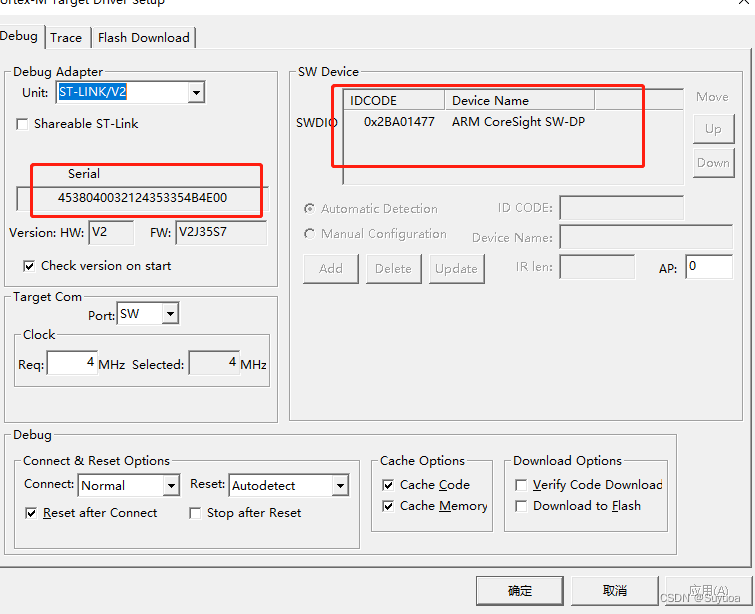
Task: Open the Connect Normal dropdown
Action: click(171, 485)
